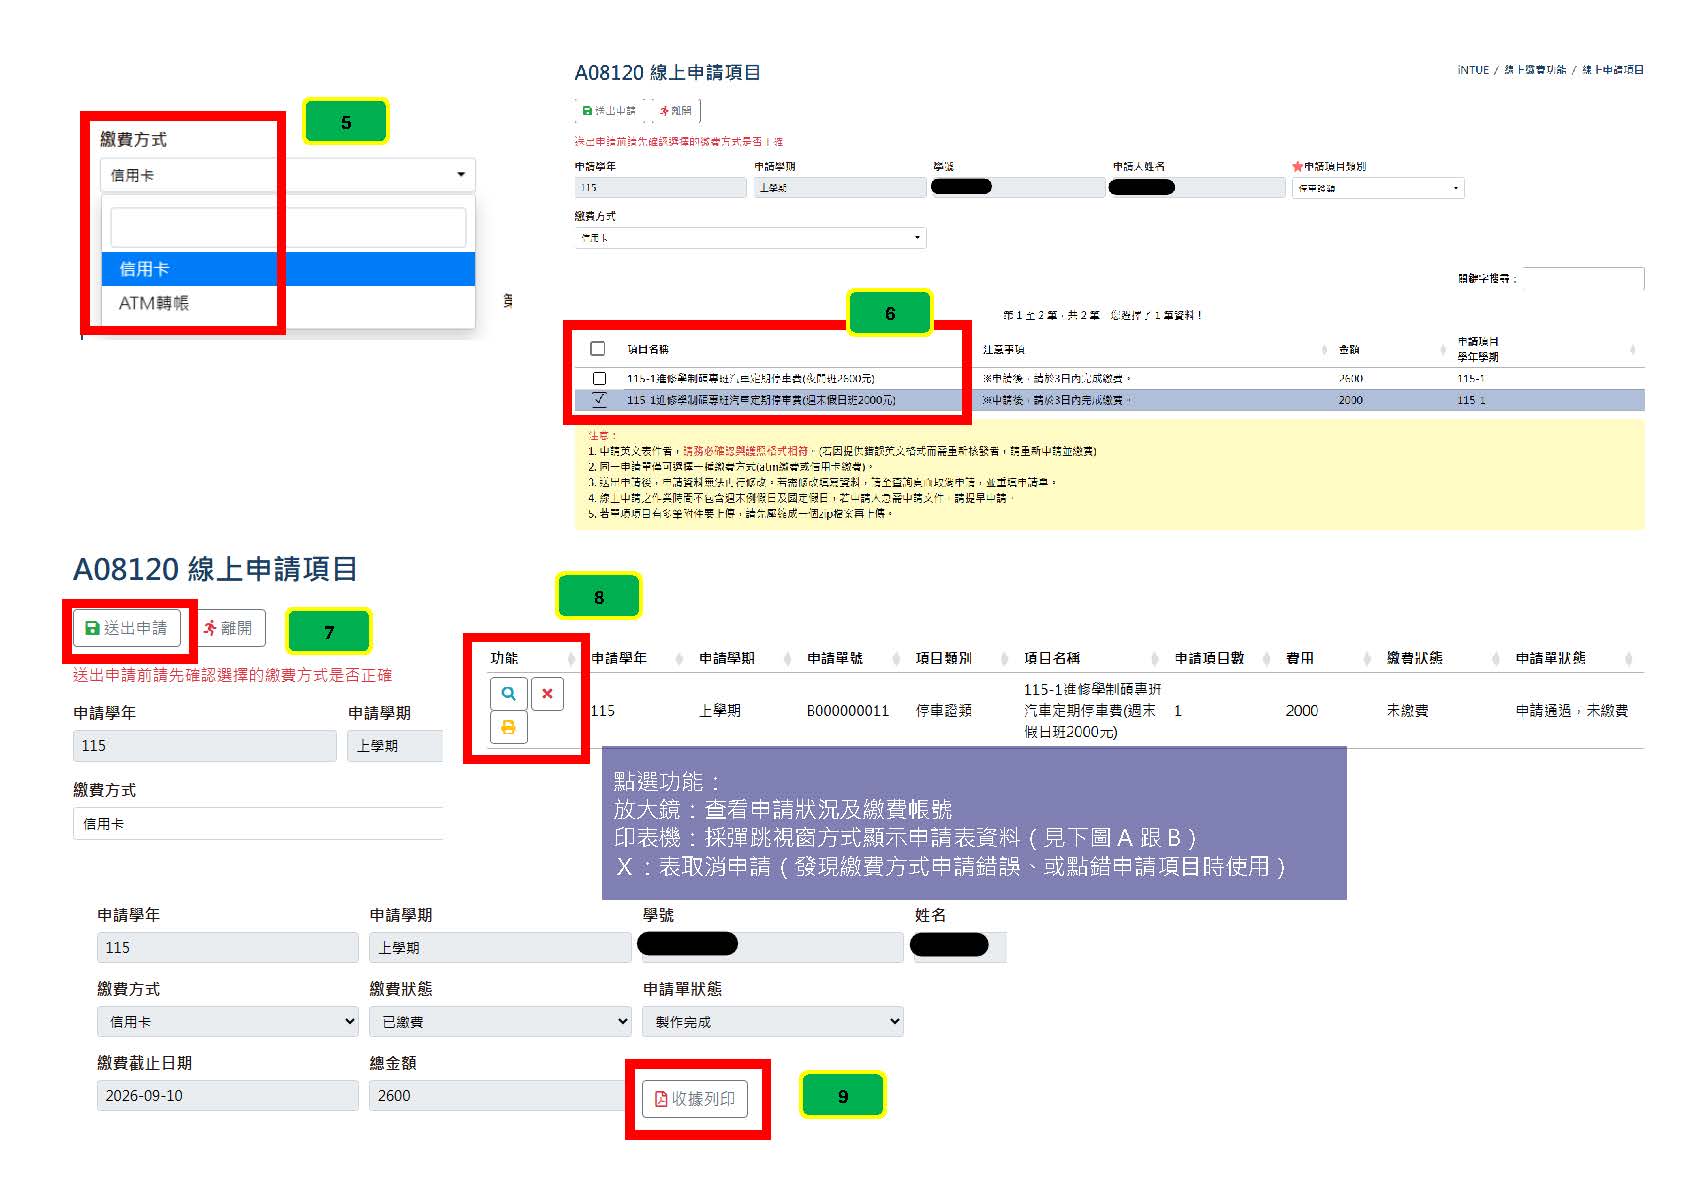Click the 收據列印 receipt print button
Screen dimensions: 1687x1193
(x=695, y=1099)
